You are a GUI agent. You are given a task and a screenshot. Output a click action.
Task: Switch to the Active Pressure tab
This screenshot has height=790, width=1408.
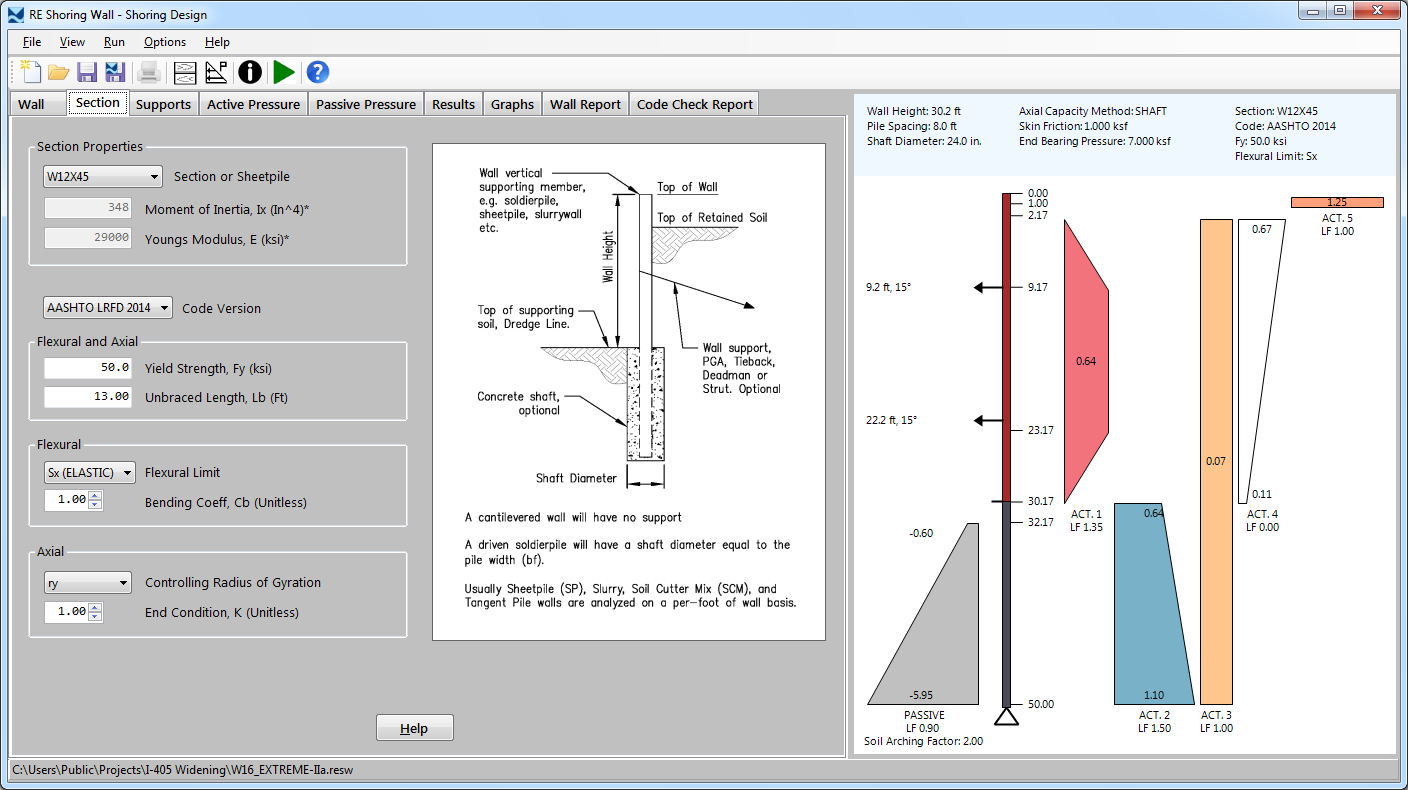click(x=253, y=104)
